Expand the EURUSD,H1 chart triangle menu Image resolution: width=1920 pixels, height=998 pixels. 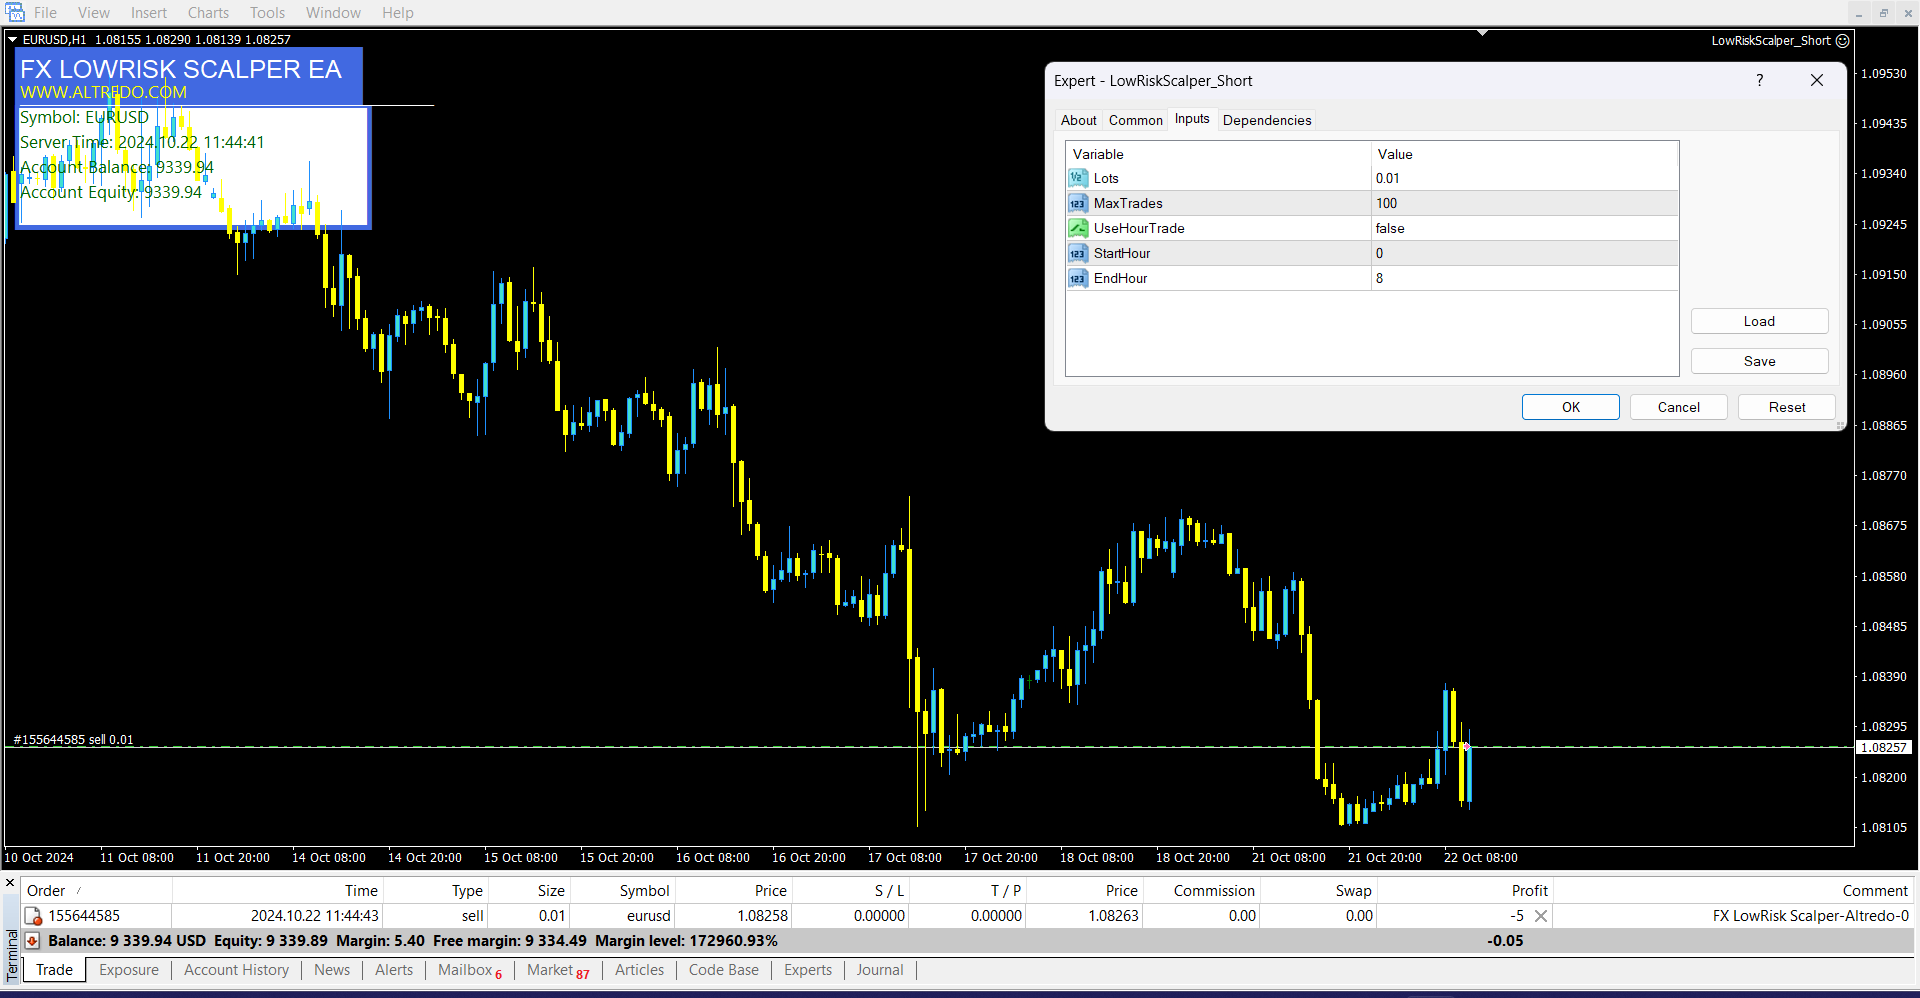coord(13,40)
